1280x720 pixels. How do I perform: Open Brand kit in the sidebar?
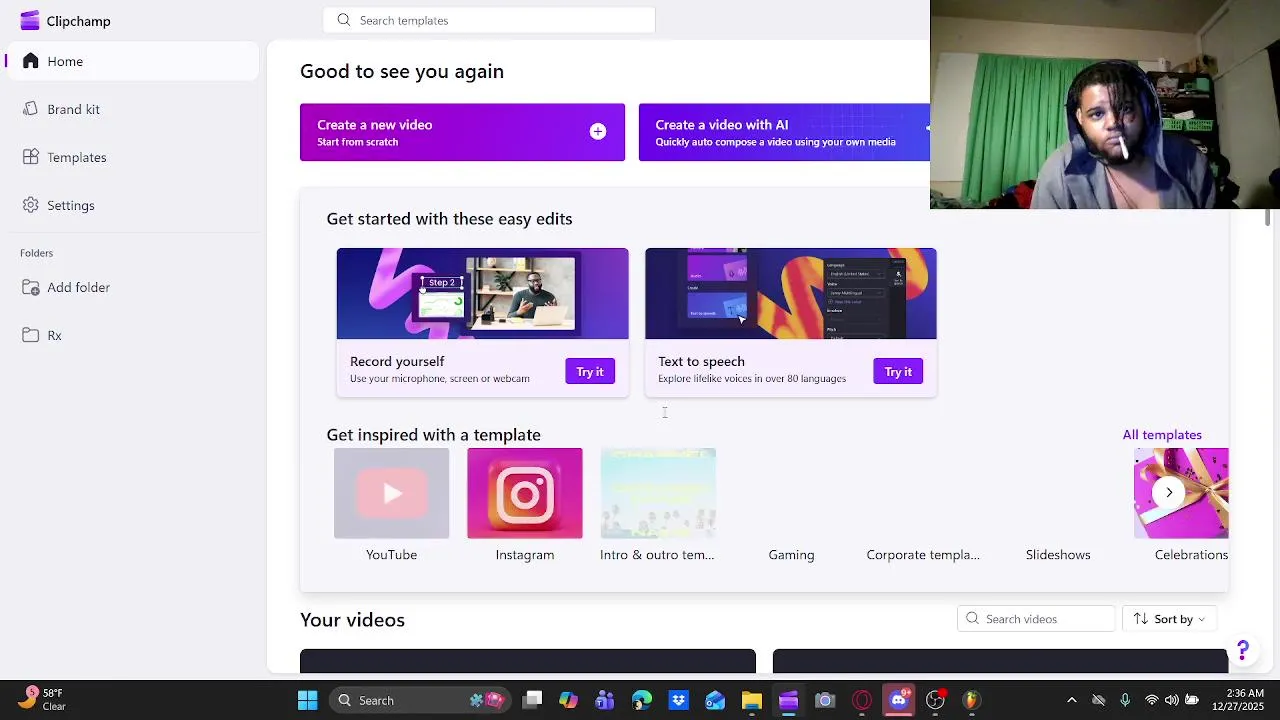[x=132, y=109]
